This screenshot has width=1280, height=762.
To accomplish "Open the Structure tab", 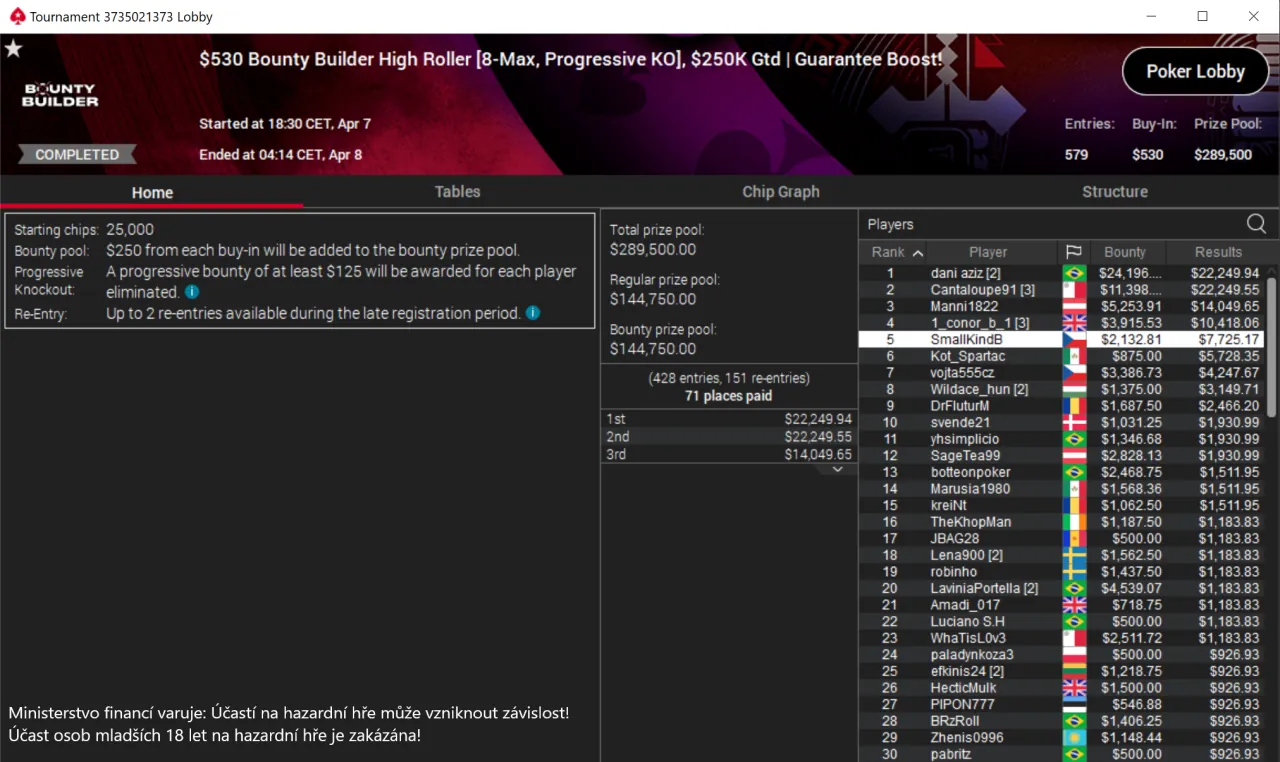I will pos(1115,192).
